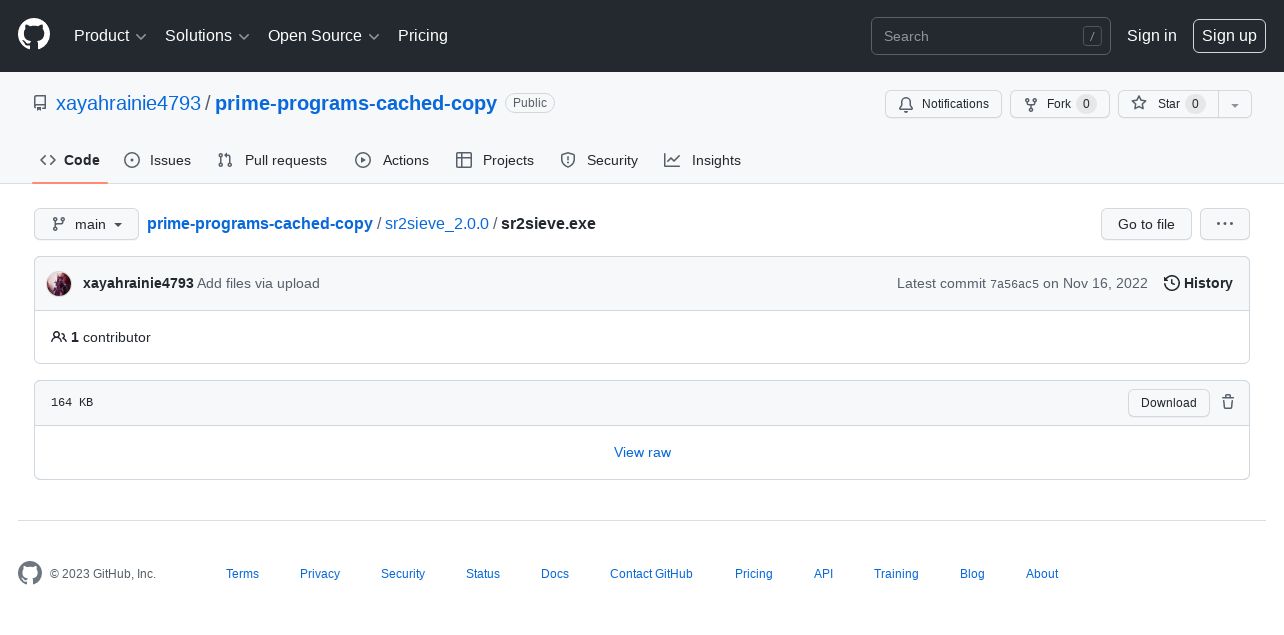Visit the Blog footer link
Viewport: 1284px width, 635px height.
tap(972, 574)
